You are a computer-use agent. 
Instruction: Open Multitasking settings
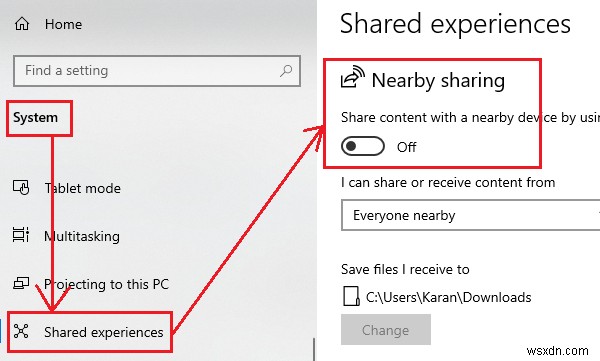click(x=82, y=236)
